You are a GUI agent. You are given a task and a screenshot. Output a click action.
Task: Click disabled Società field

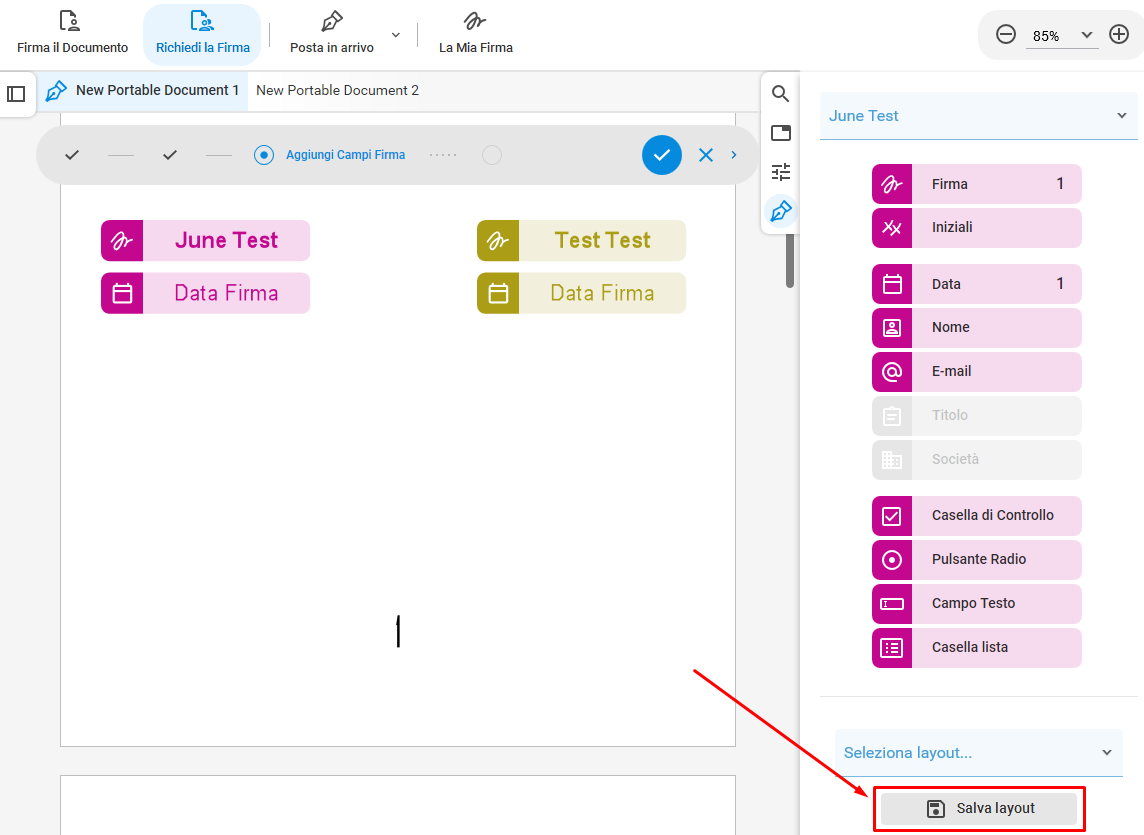pyautogui.click(x=976, y=459)
